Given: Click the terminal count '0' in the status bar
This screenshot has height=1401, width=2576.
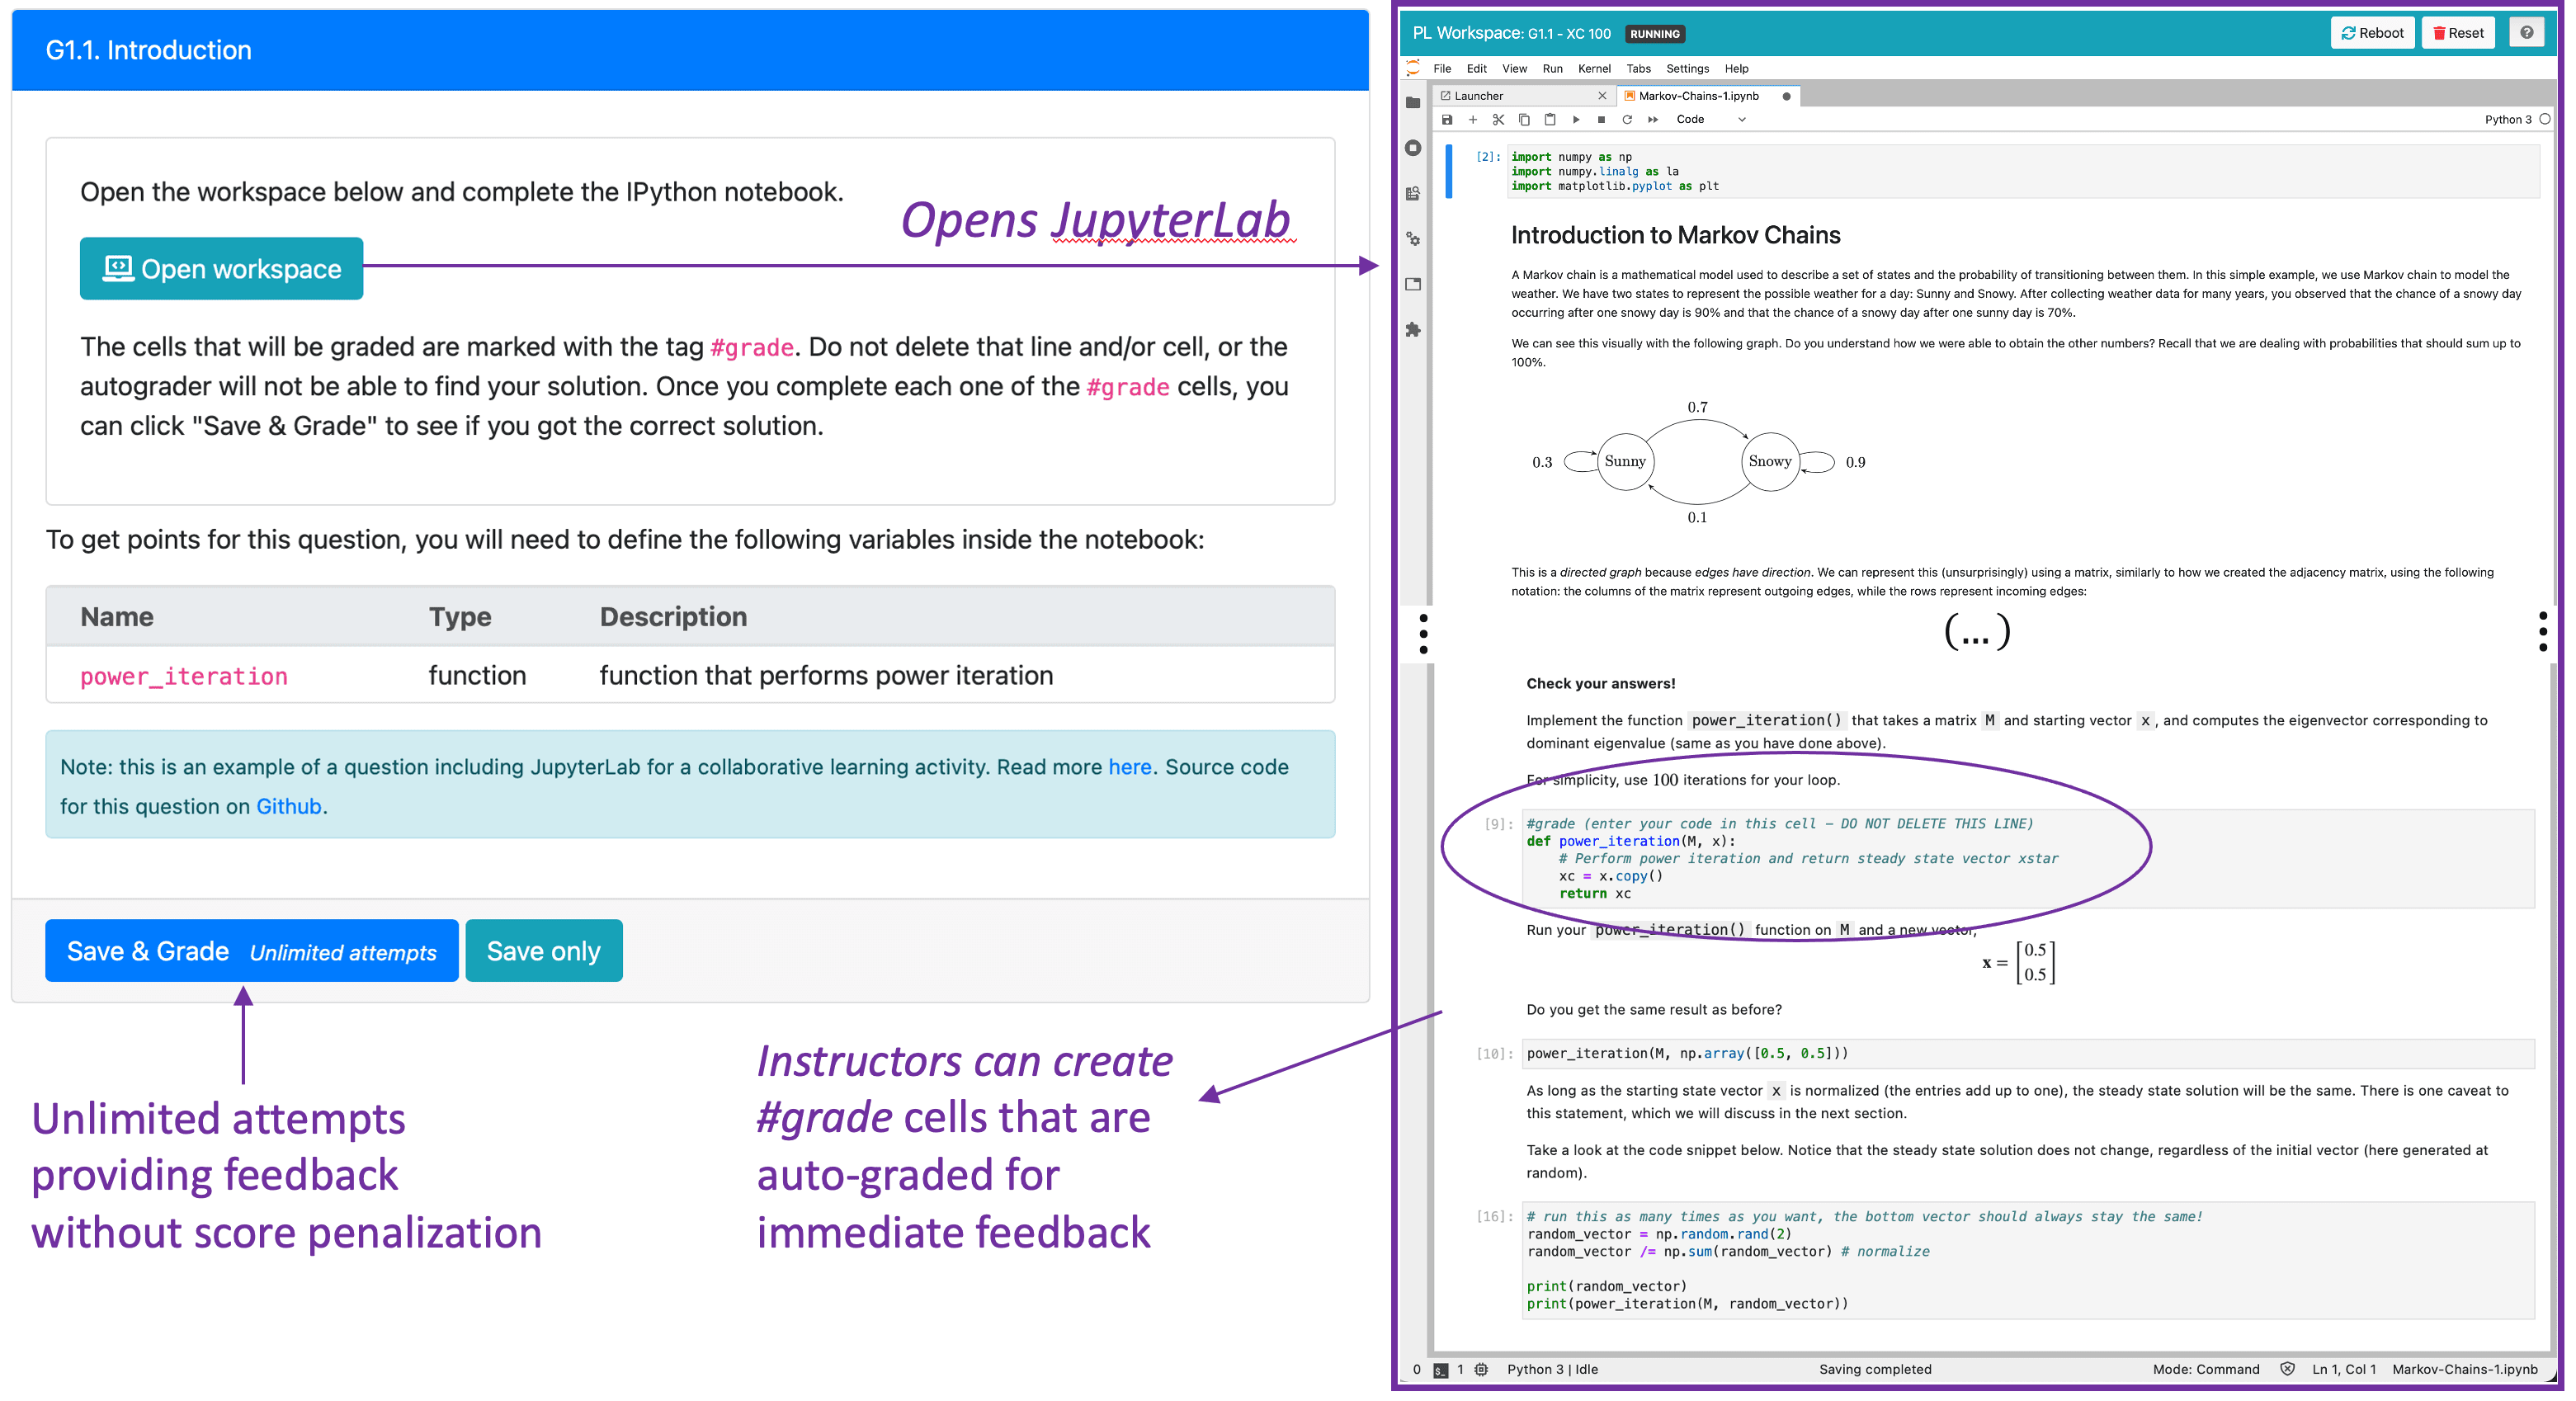Looking at the screenshot, I should click(1416, 1370).
